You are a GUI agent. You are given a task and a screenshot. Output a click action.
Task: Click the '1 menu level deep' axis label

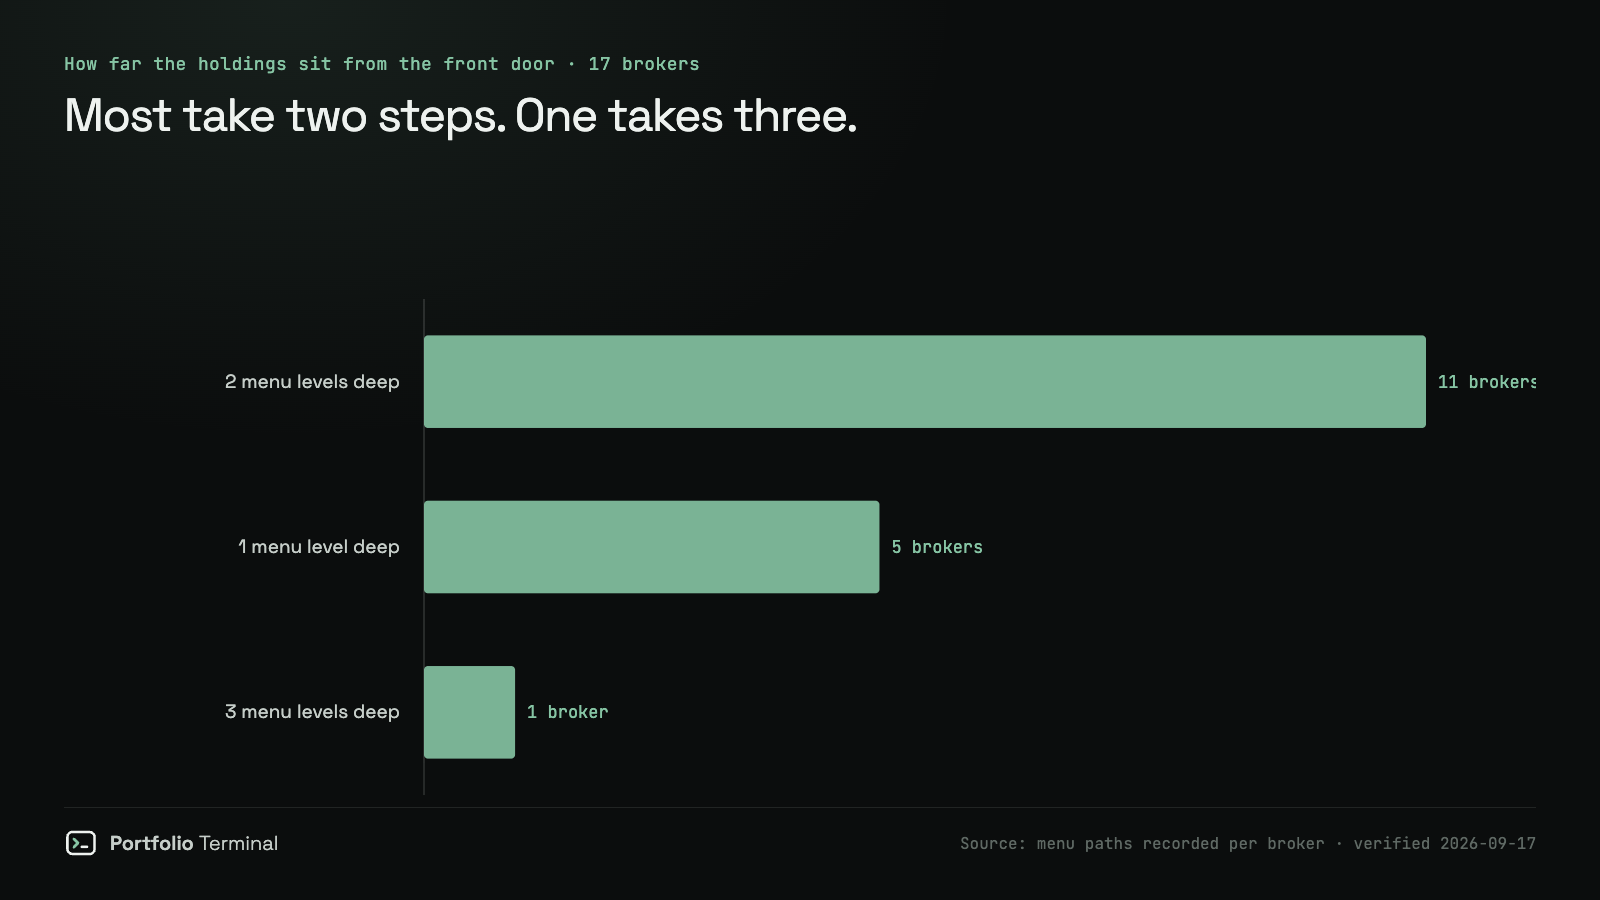(x=319, y=547)
